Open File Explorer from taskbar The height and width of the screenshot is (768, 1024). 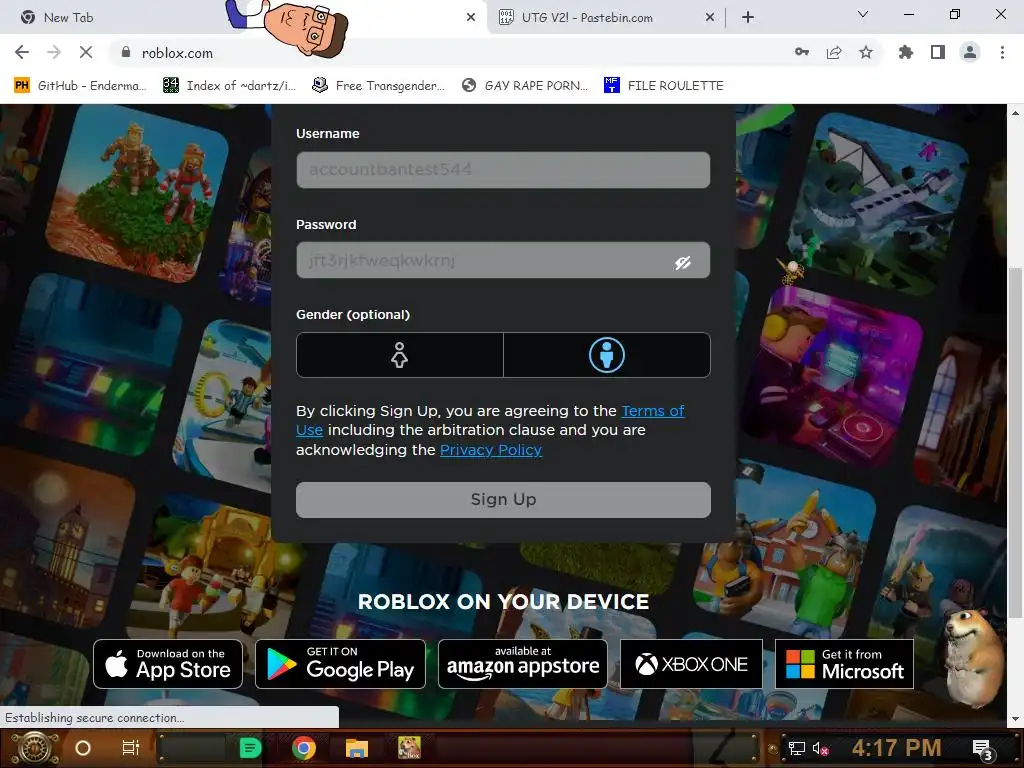(x=357, y=748)
